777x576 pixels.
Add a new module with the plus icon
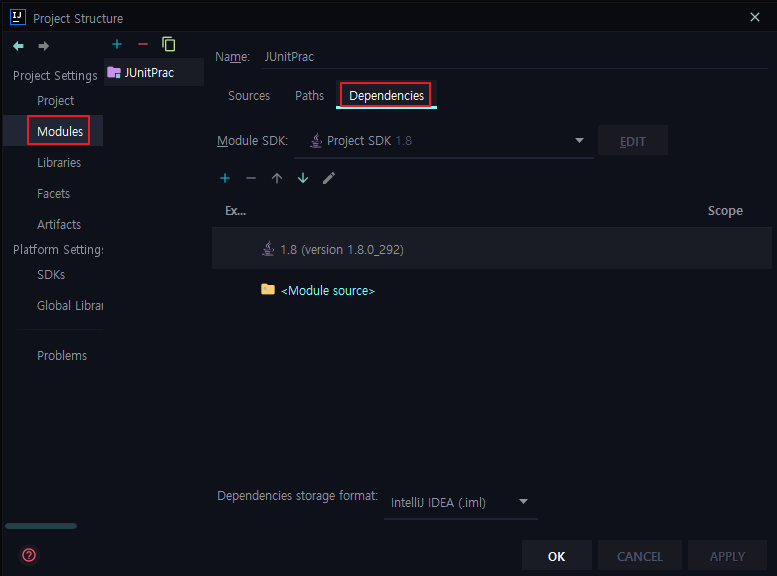pos(117,45)
